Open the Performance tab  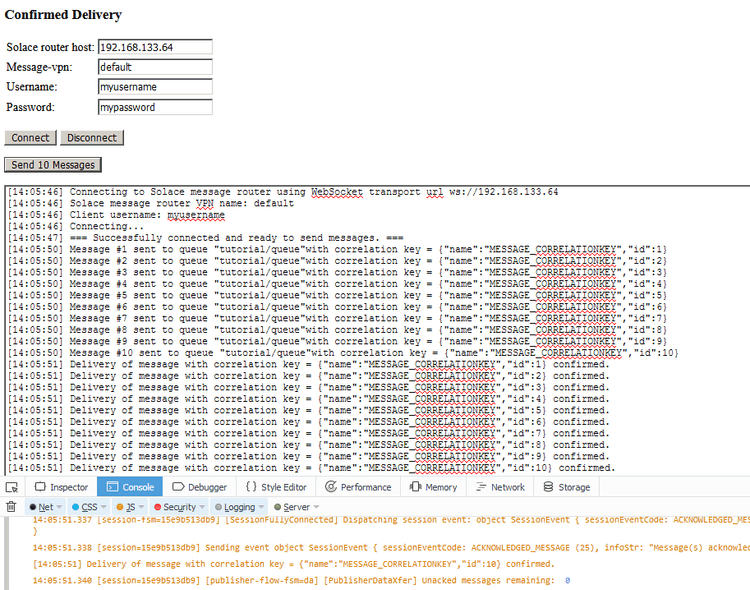357,487
